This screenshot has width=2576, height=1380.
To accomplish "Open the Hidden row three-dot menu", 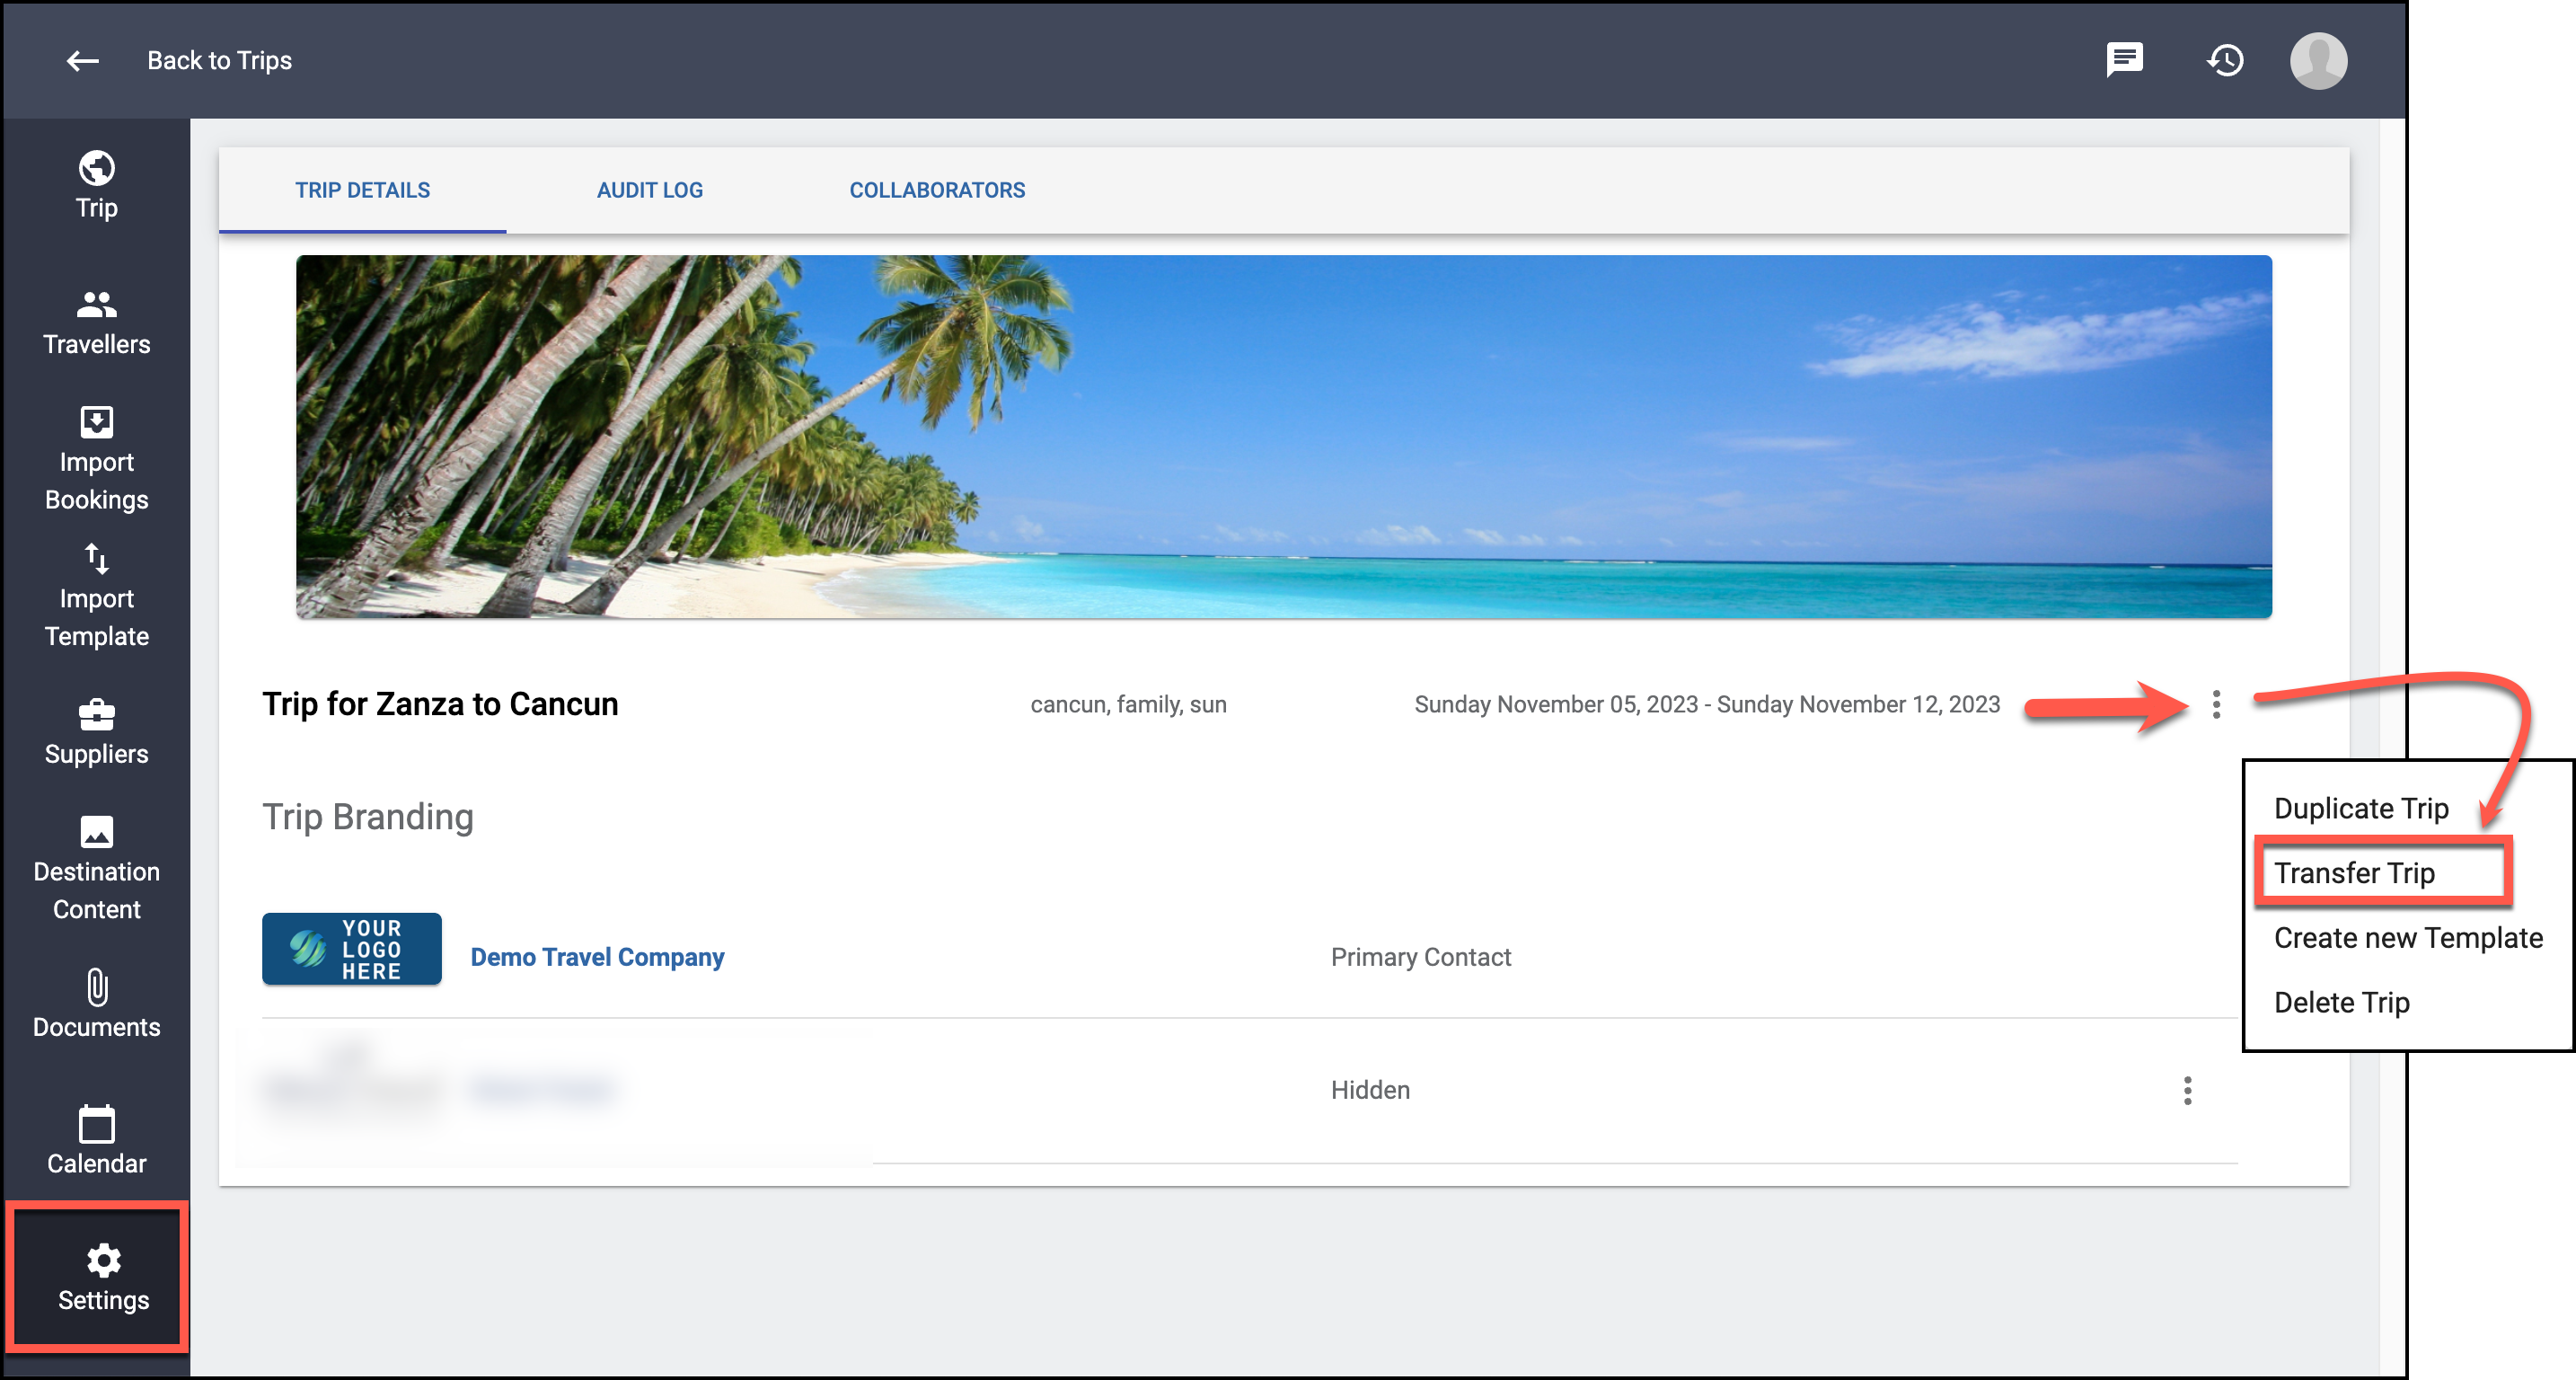I will point(2187,1089).
